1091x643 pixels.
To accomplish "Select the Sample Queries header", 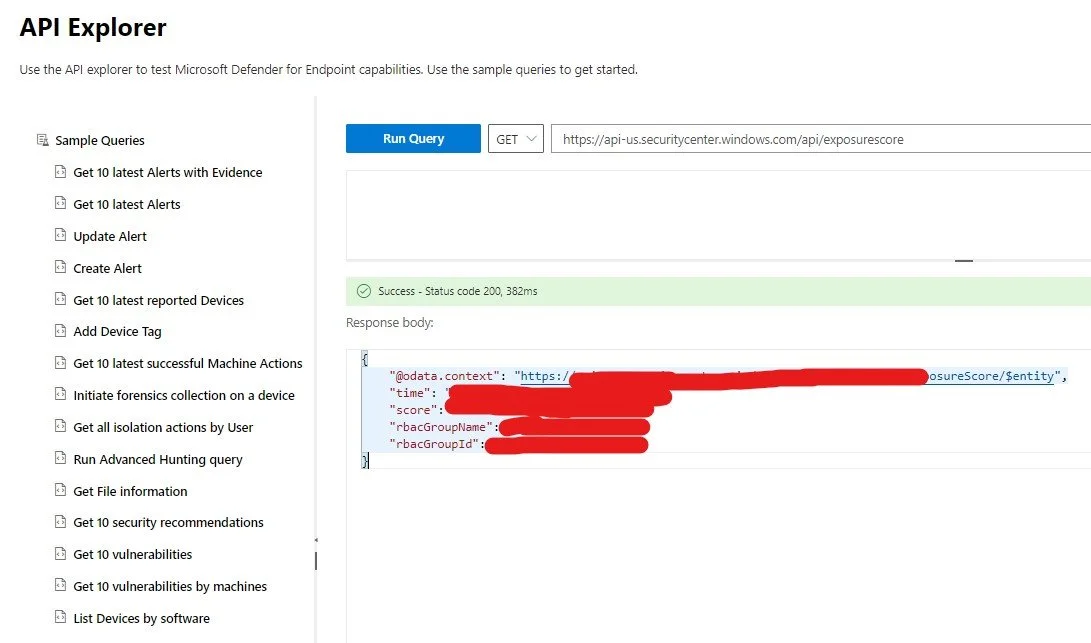I will click(x=99, y=141).
